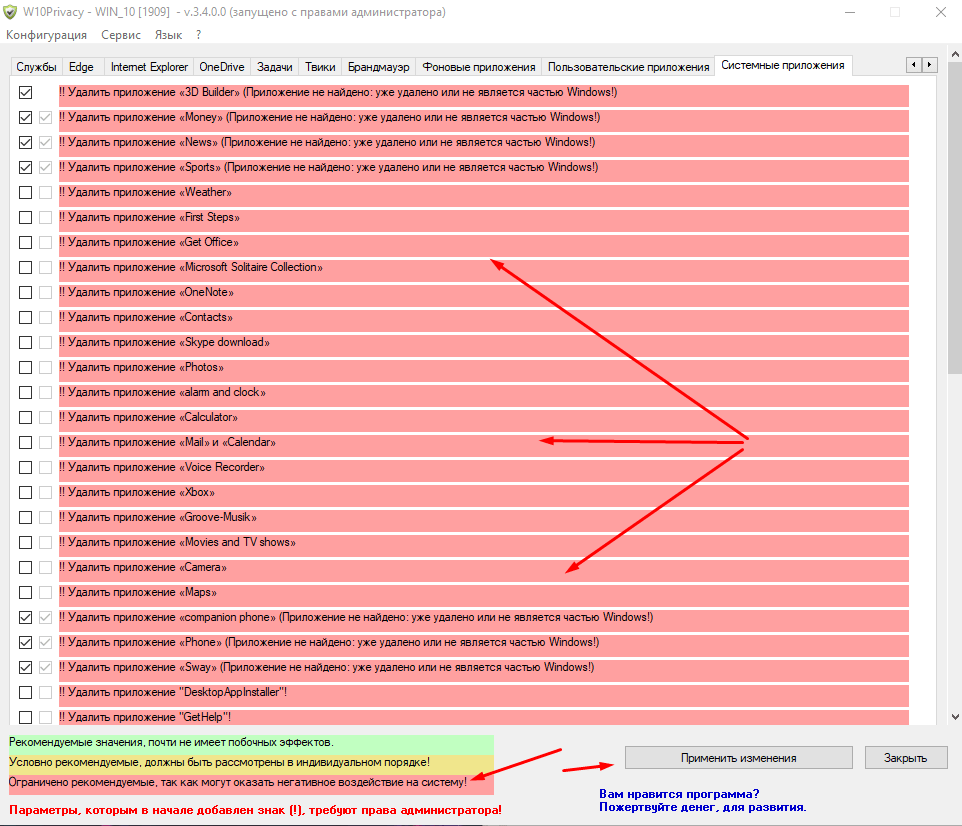Click the Закрыть button
962x826 pixels.
point(906,758)
